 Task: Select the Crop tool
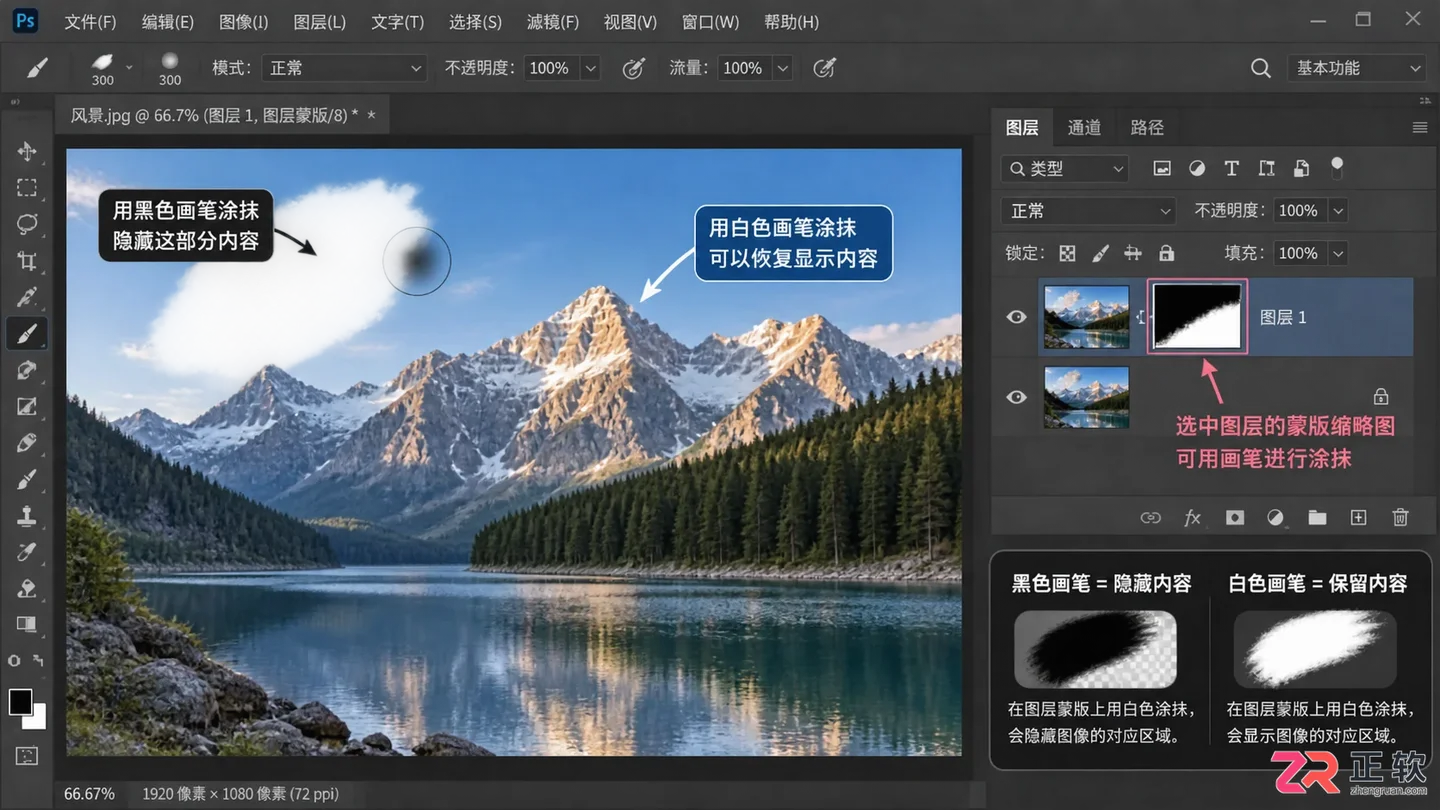(x=27, y=261)
